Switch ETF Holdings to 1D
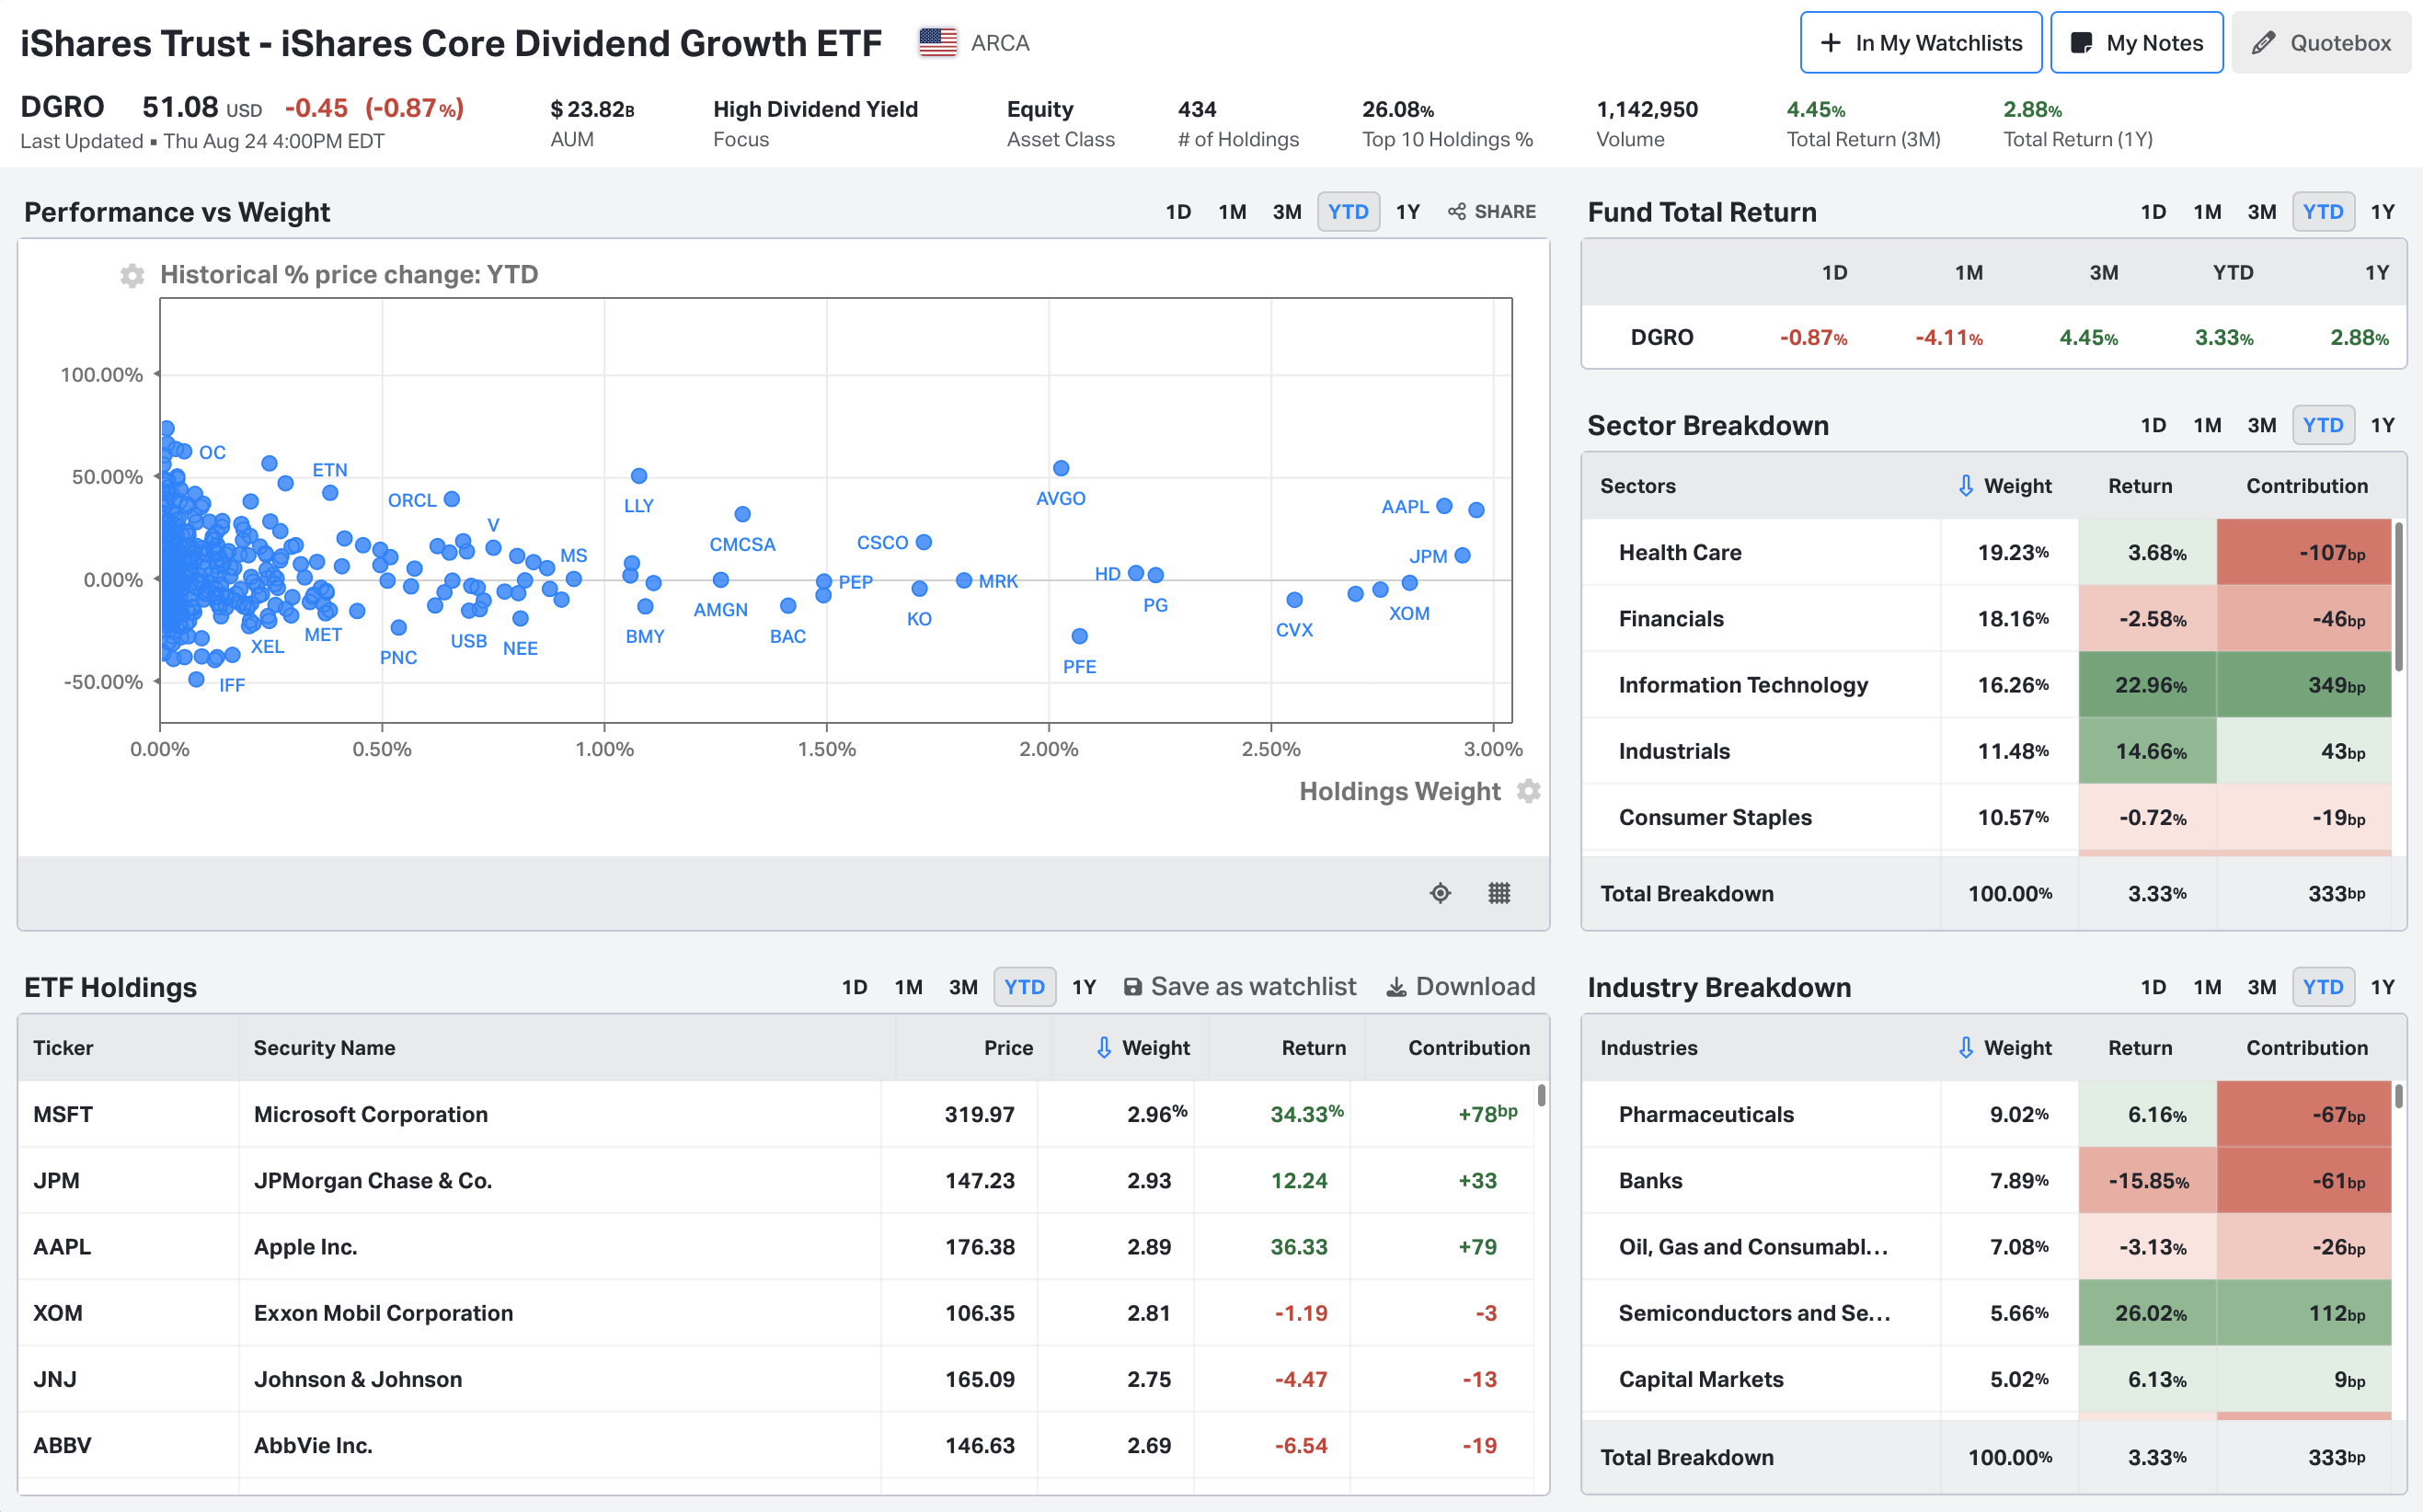Viewport: 2423px width, 1512px height. point(854,987)
